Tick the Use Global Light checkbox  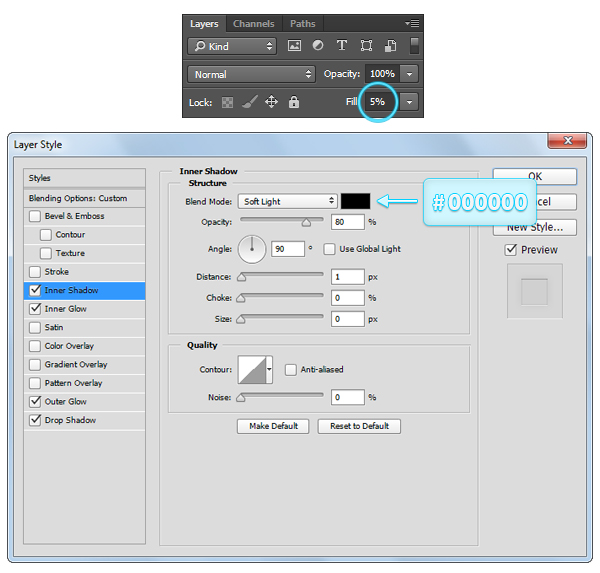click(x=329, y=248)
